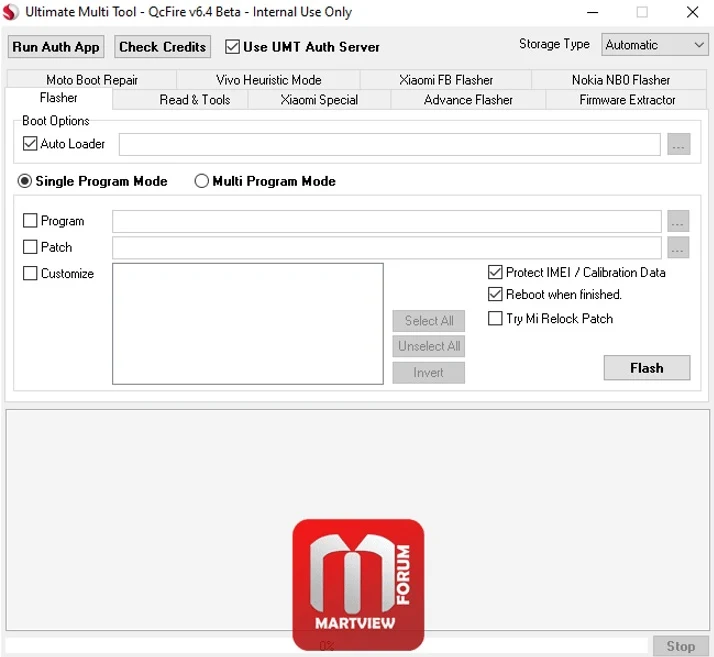This screenshot has height=657, width=714.
Task: Browse for loader file with ellipsis button
Action: 678,144
